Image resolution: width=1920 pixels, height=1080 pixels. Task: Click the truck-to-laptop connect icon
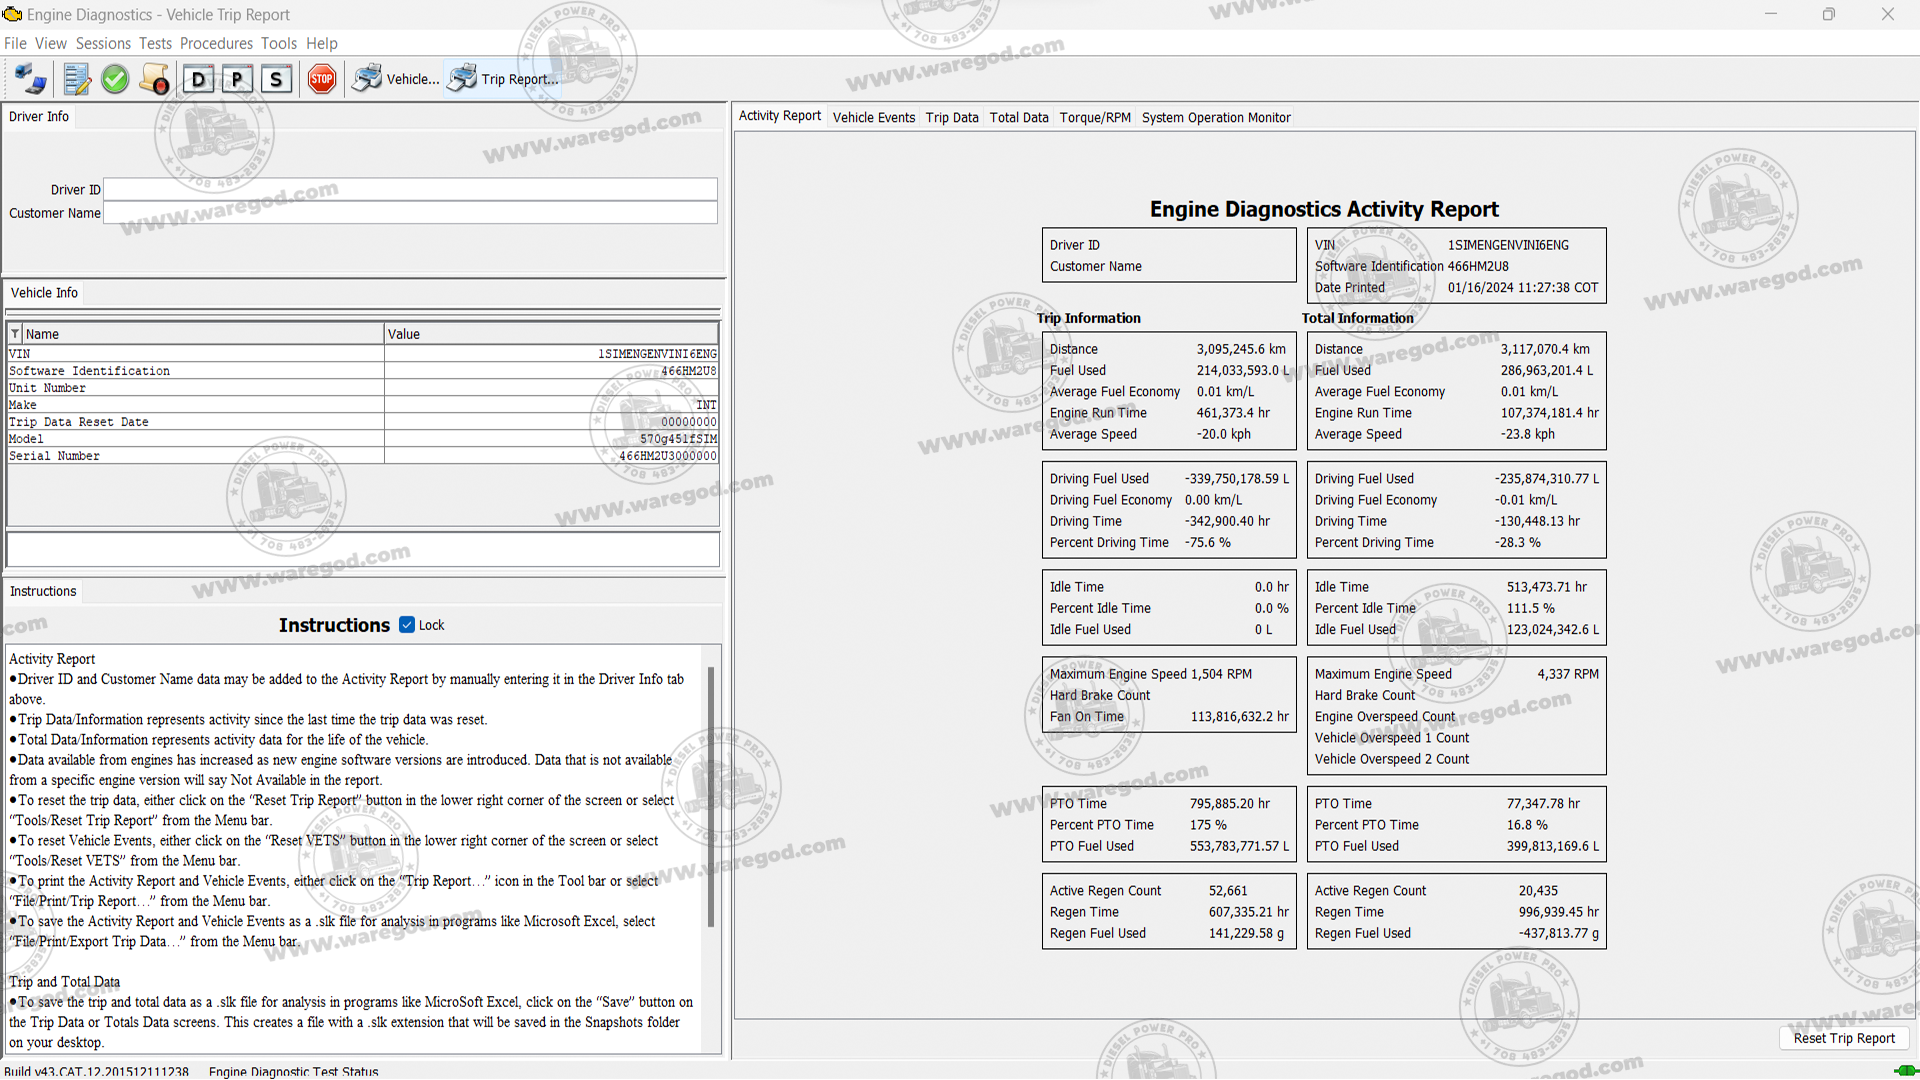(30, 79)
